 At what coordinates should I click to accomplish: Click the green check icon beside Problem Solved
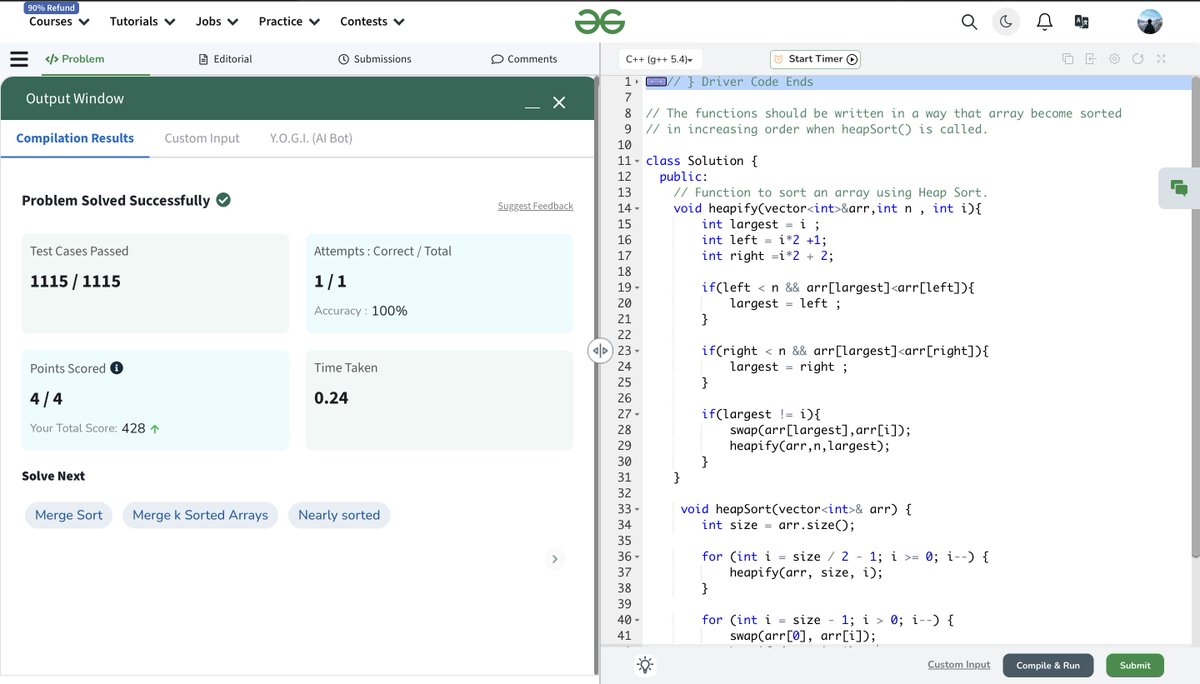[224, 200]
